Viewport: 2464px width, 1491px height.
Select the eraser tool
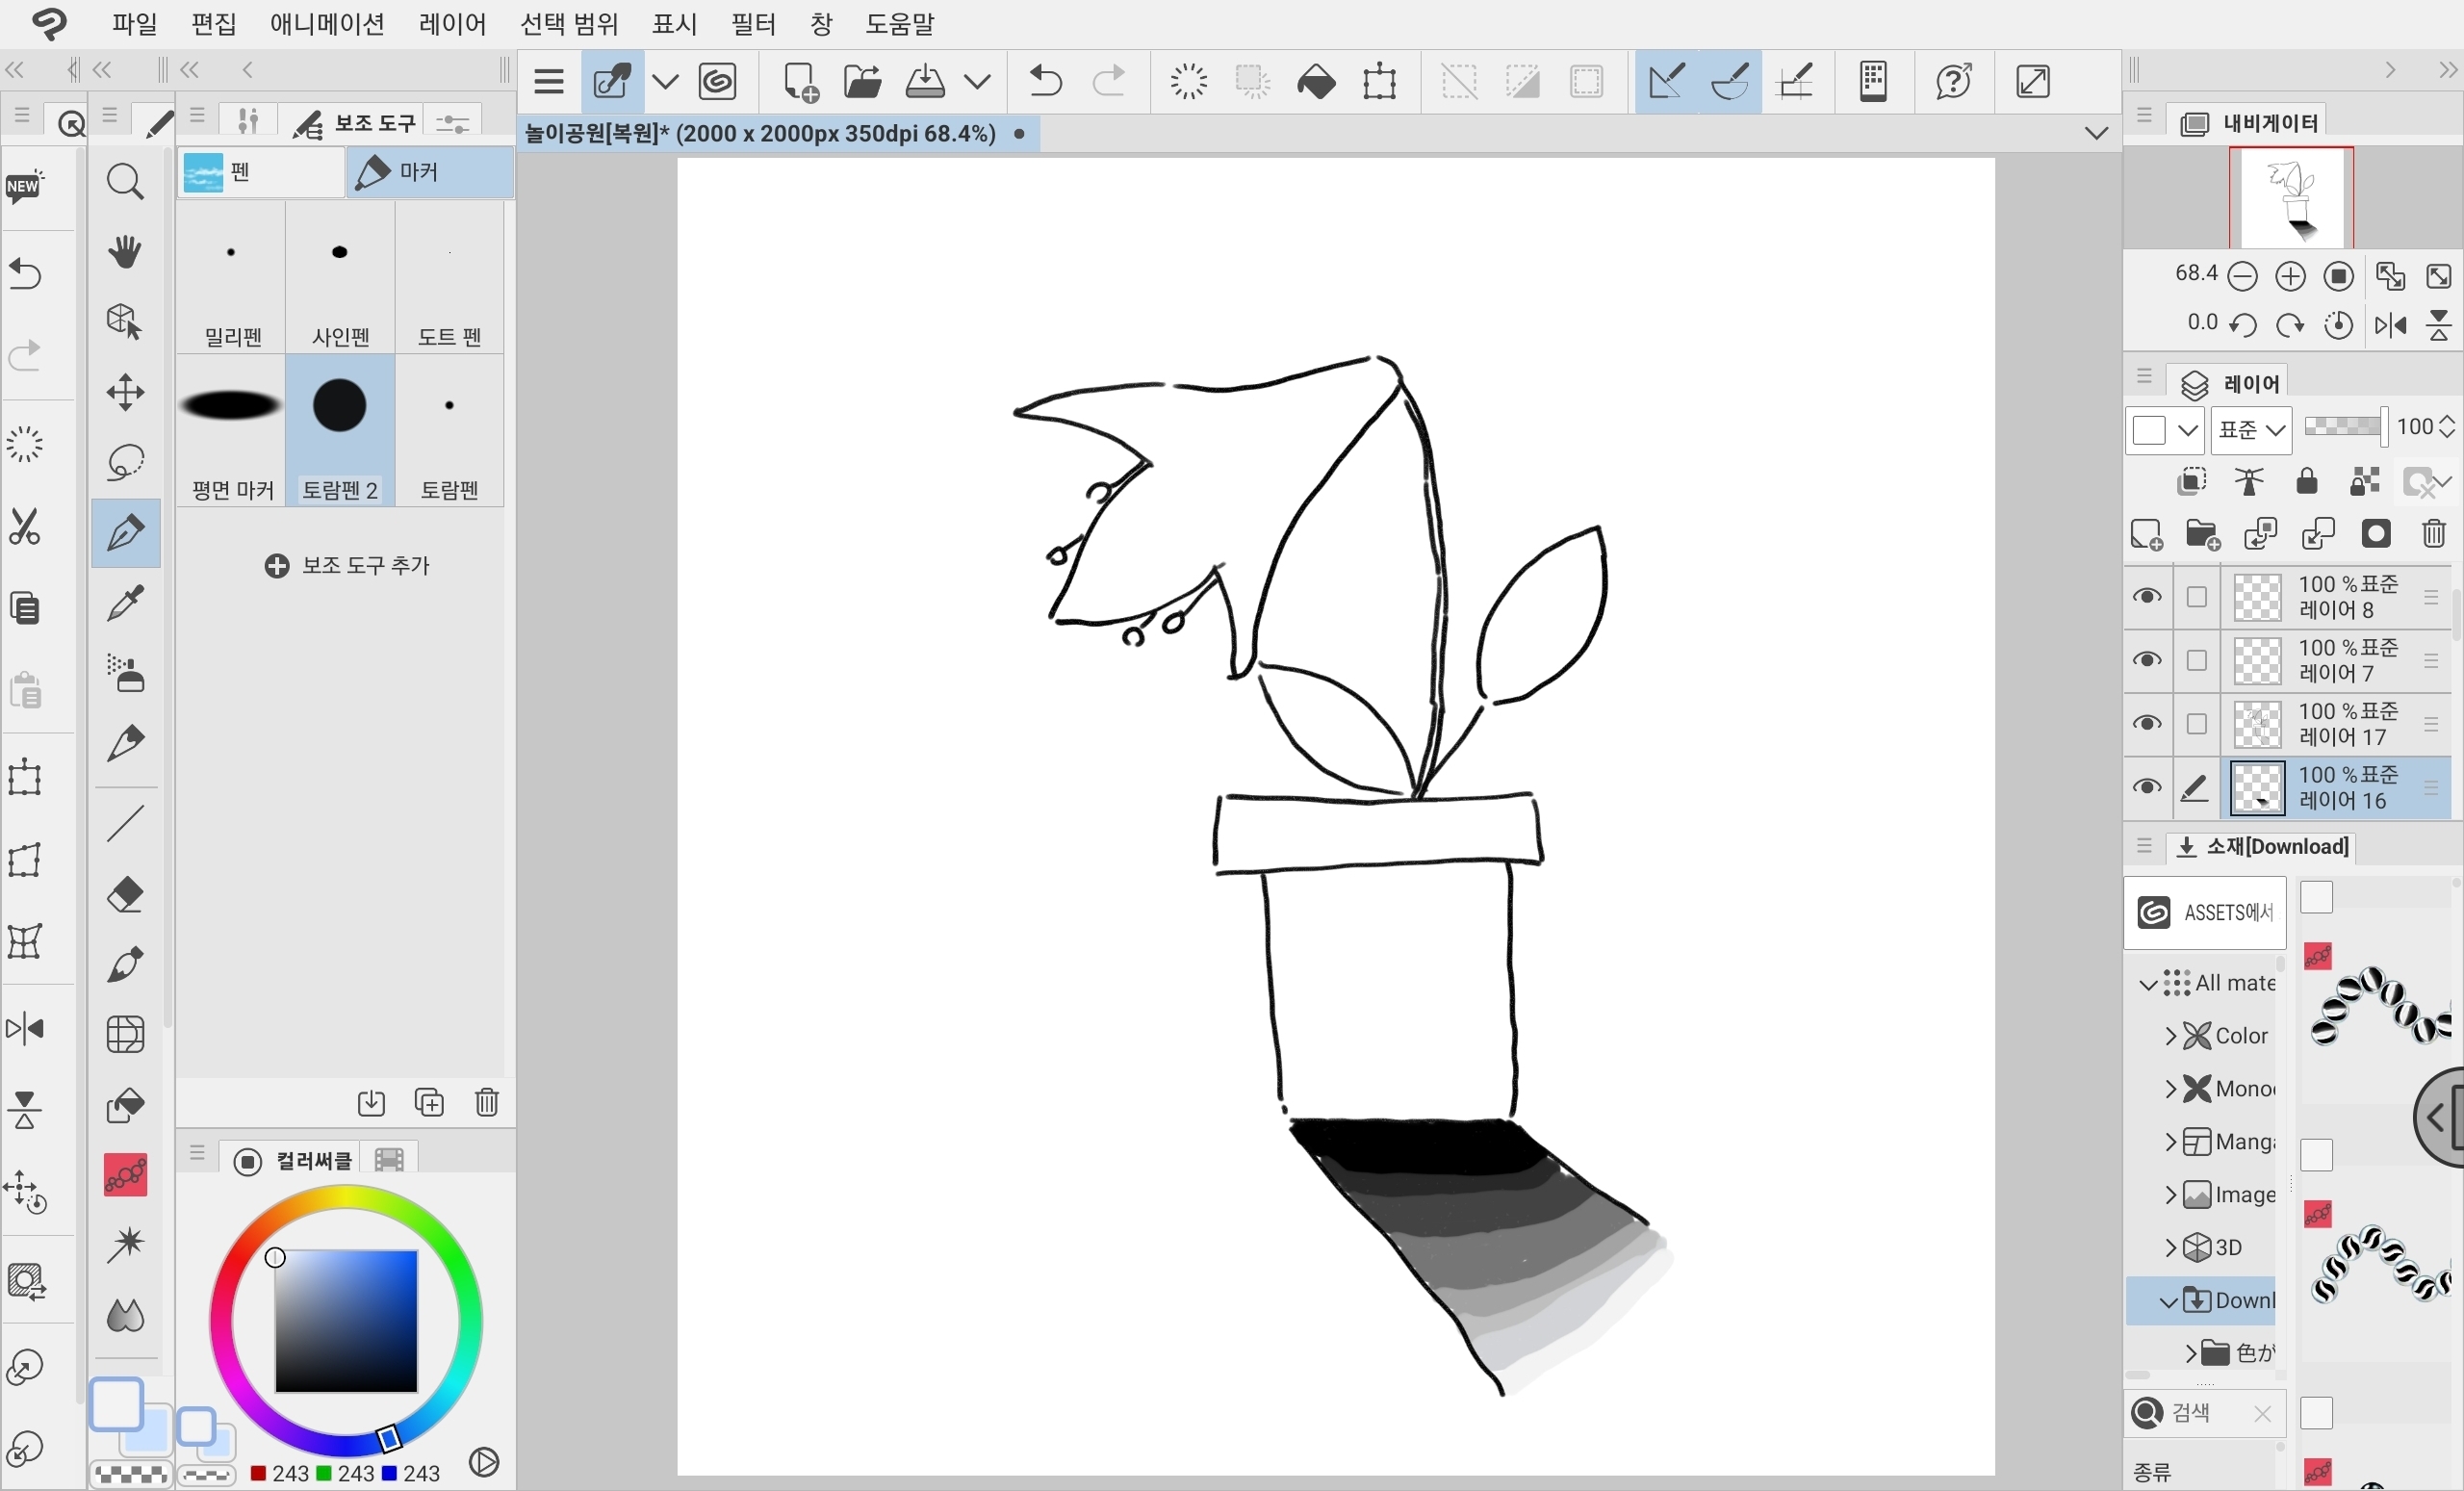click(125, 894)
